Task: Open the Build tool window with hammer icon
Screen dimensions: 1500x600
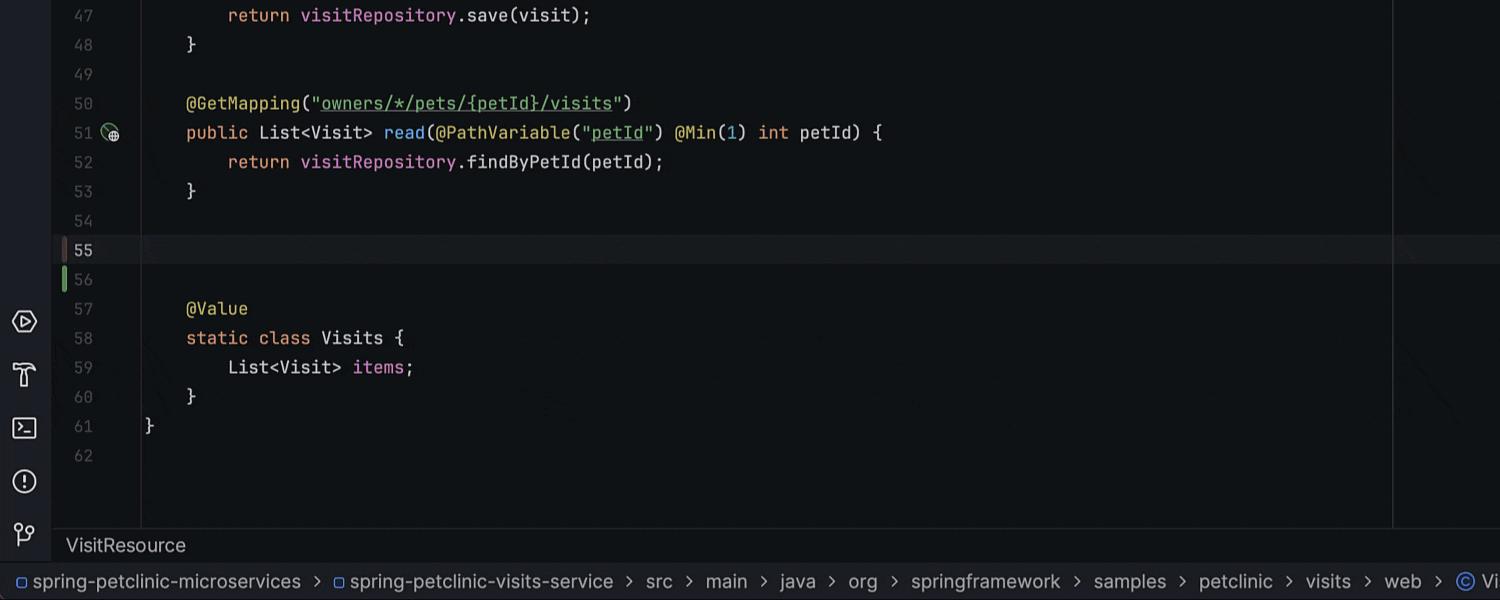Action: click(24, 375)
